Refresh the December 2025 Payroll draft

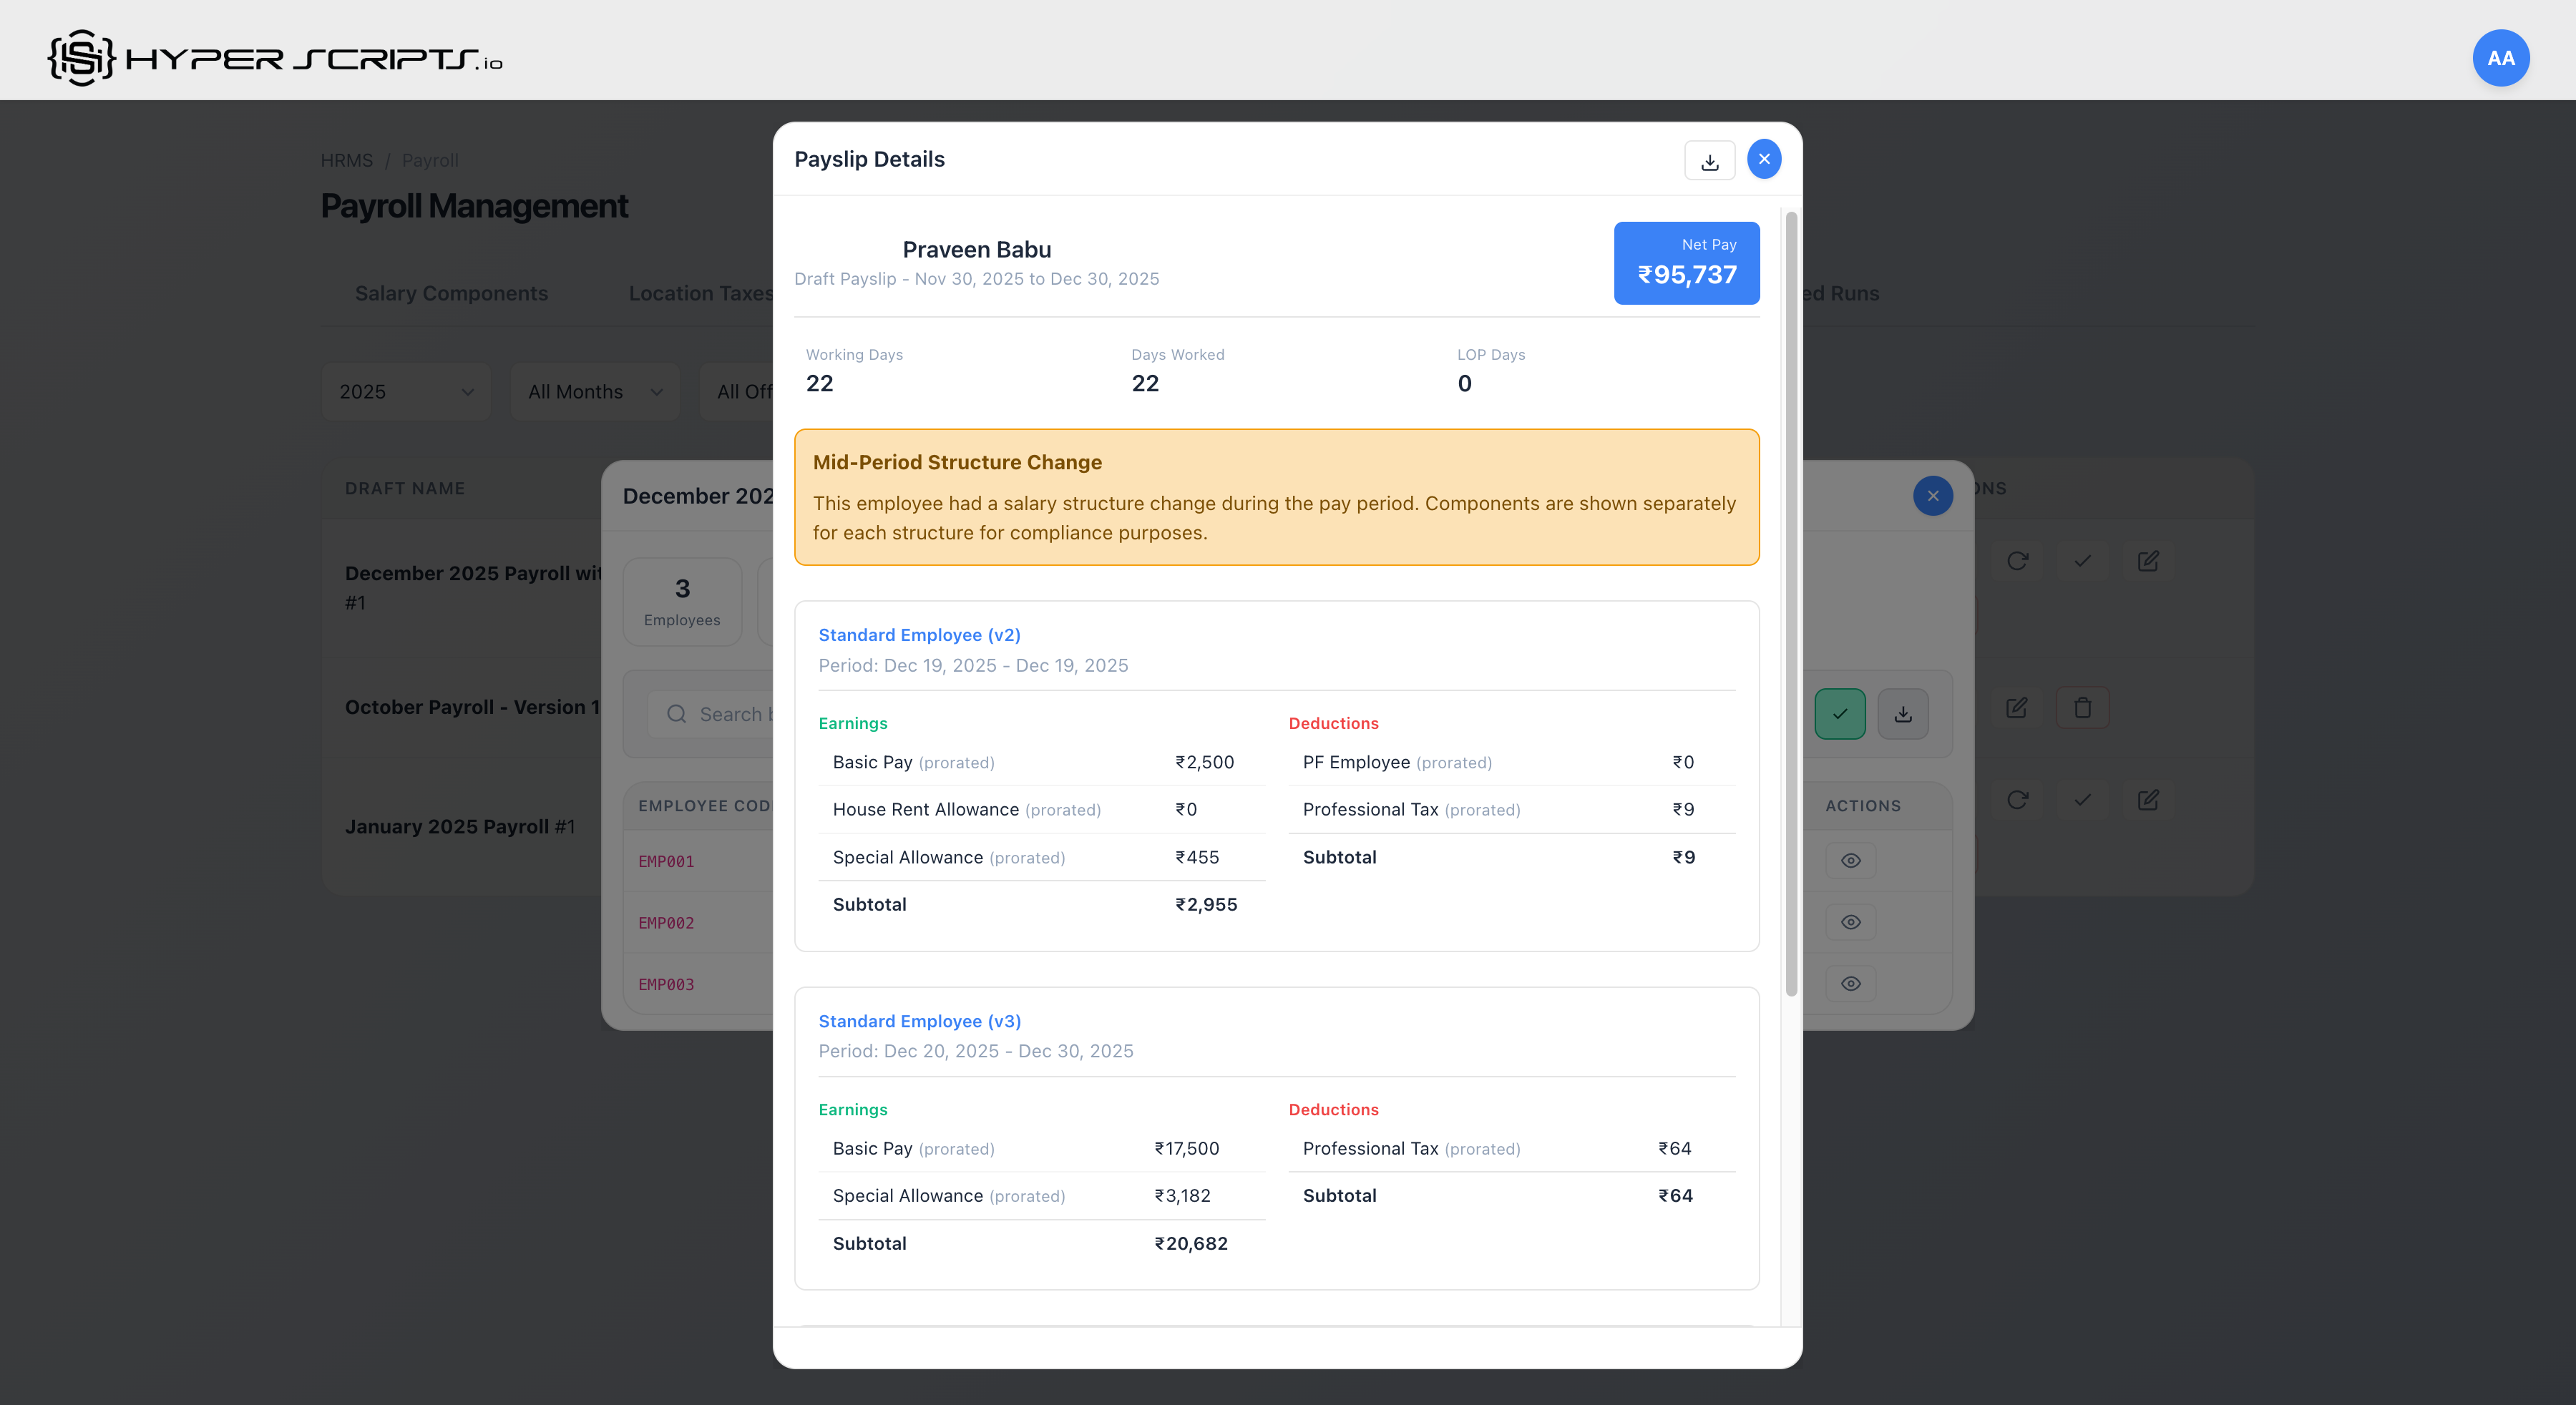pos(2016,561)
